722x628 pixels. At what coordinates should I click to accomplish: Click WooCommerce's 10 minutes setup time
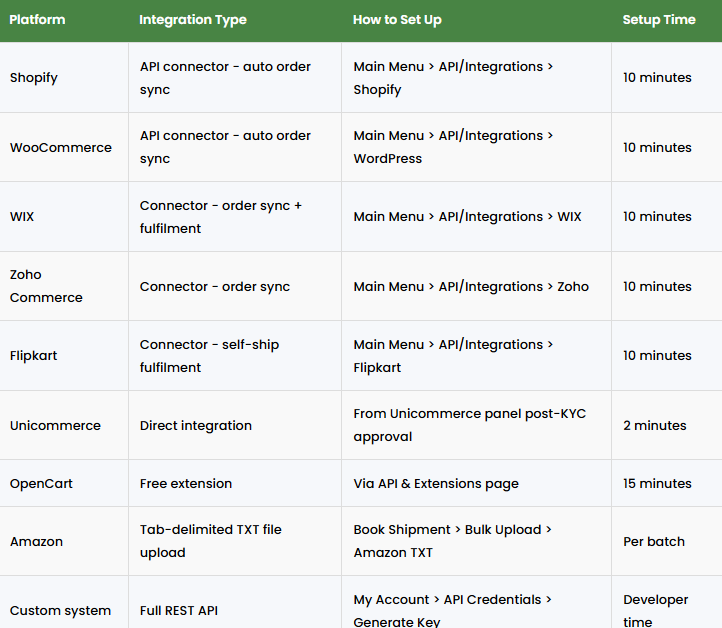(x=667, y=147)
